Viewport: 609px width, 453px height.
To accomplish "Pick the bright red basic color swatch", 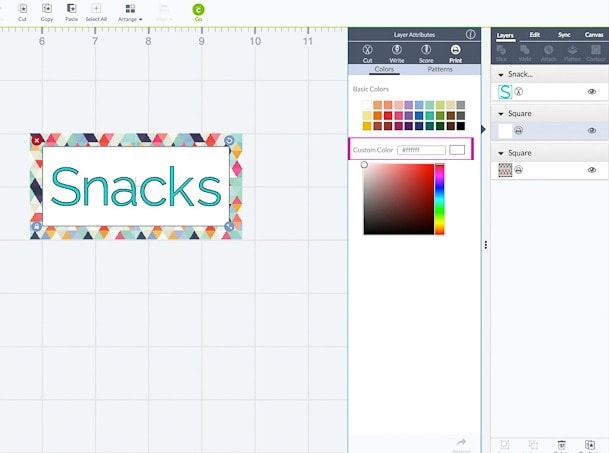I will pos(388,115).
